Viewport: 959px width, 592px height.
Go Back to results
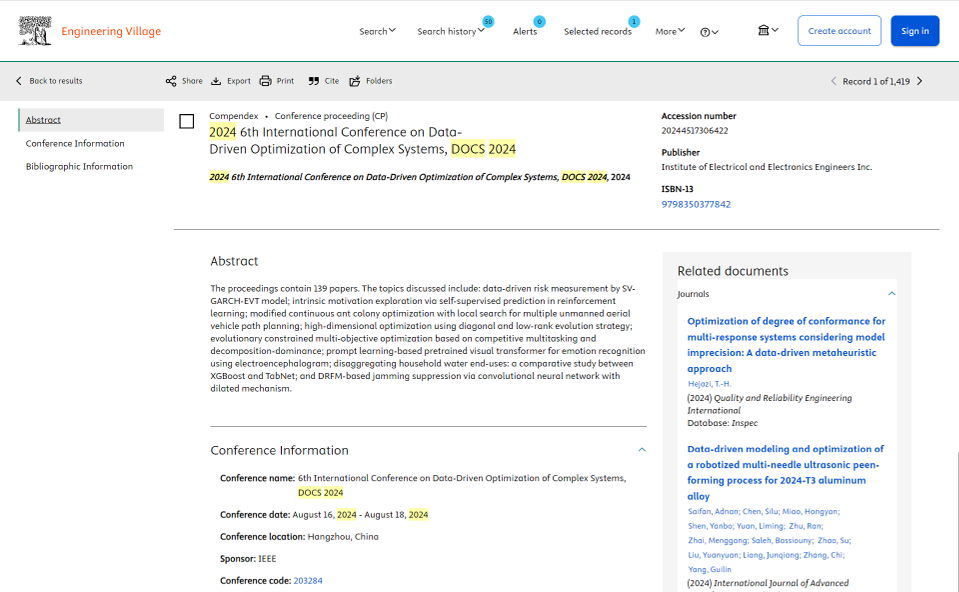pyautogui.click(x=49, y=81)
